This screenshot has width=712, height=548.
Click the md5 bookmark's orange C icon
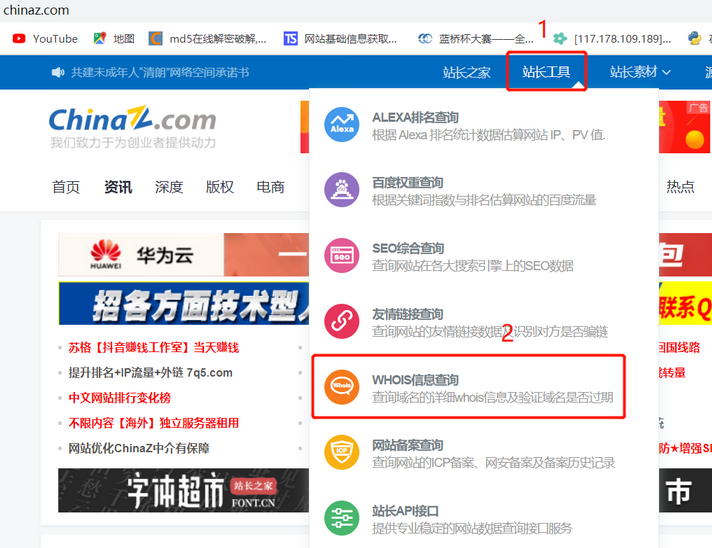point(155,39)
